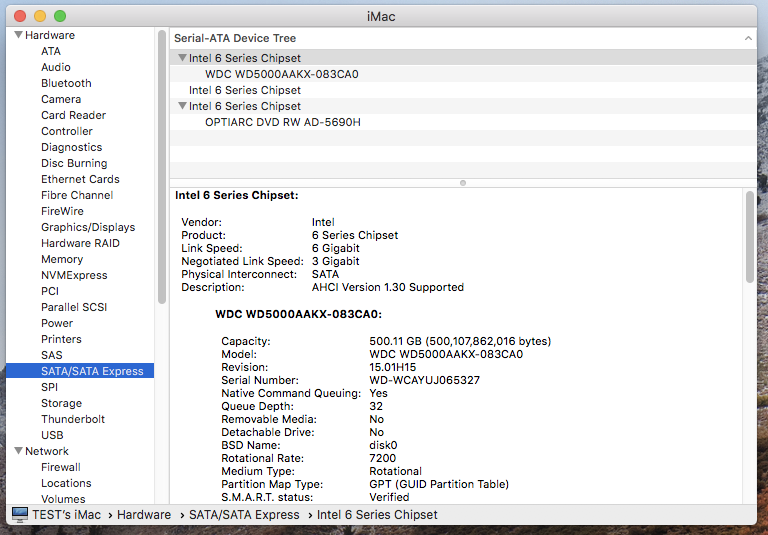The height and width of the screenshot is (535, 768).
Task: Open the Printers section
Action: 61,339
